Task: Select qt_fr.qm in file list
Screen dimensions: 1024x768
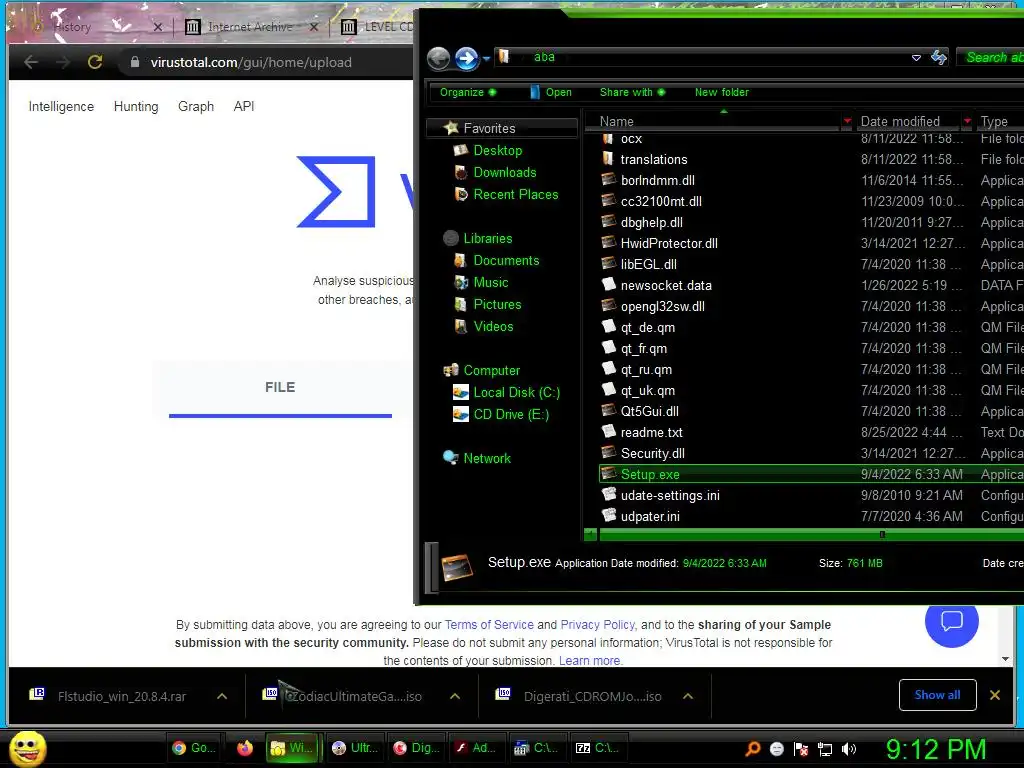Action: (643, 349)
